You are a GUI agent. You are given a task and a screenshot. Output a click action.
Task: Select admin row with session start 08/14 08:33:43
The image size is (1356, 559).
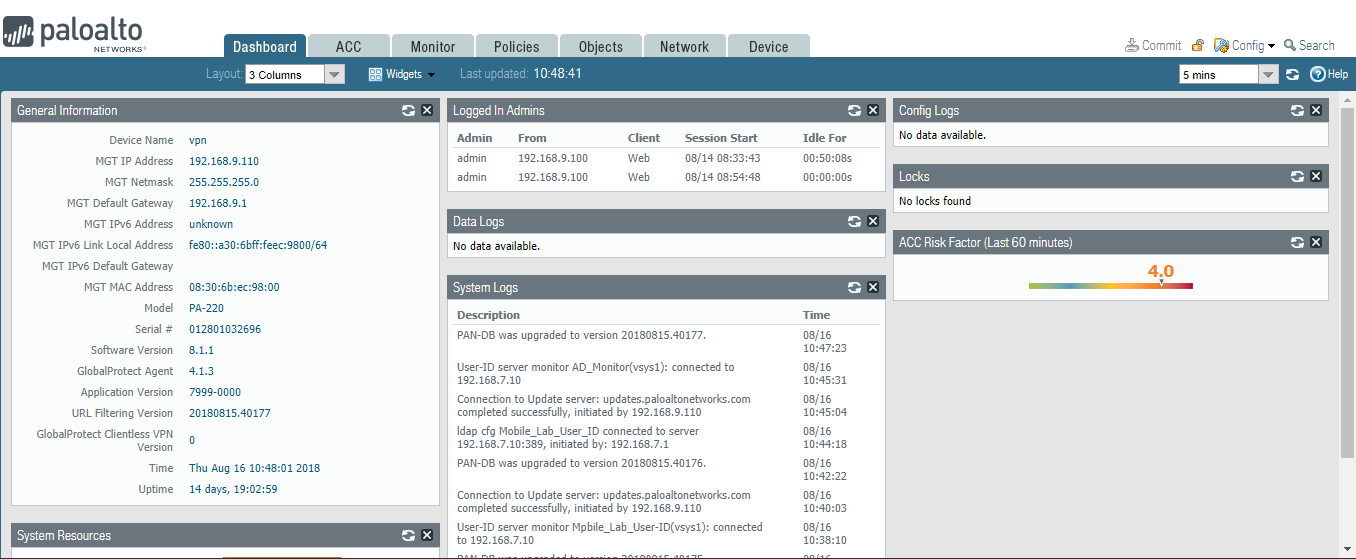tap(664, 158)
